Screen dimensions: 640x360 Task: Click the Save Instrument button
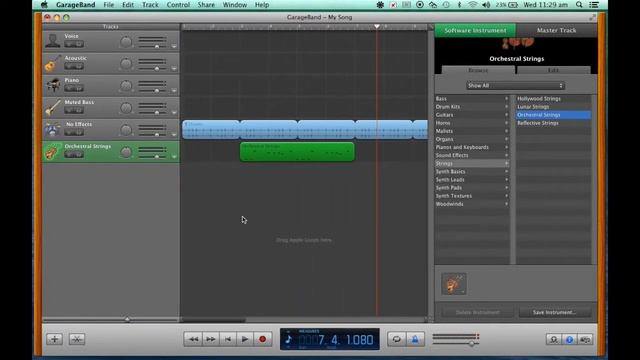554,312
